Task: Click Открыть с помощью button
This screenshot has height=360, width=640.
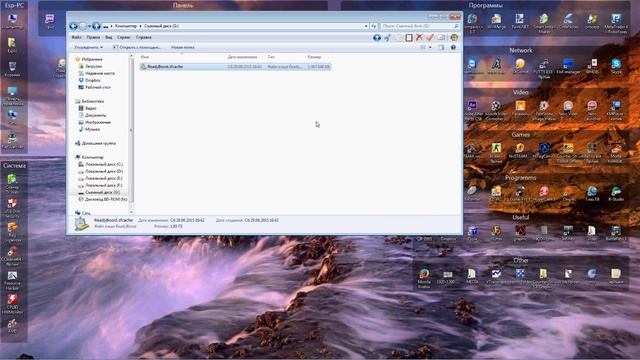Action: [x=137, y=47]
